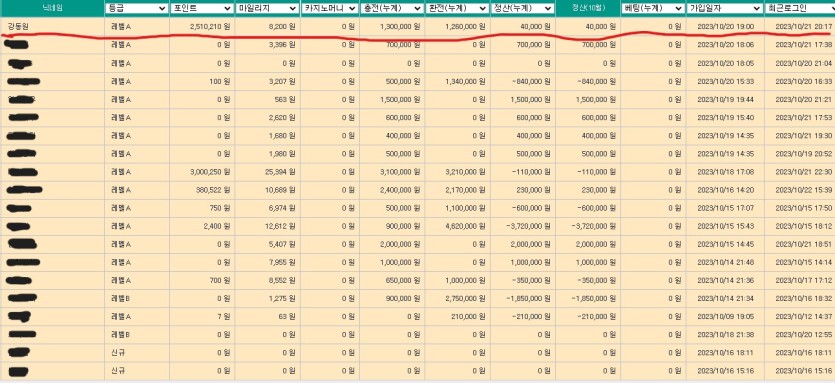Viewport: 835px width, 383px height.
Task: Open the 최근로그인 header dropdown
Action: pos(800,8)
